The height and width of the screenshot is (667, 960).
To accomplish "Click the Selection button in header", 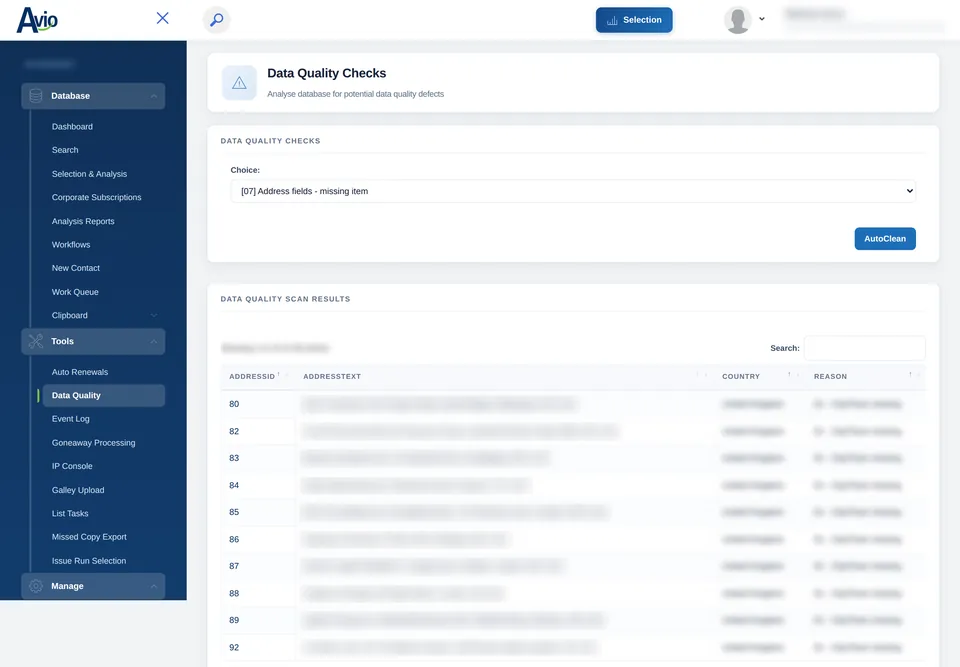I will click(x=634, y=20).
